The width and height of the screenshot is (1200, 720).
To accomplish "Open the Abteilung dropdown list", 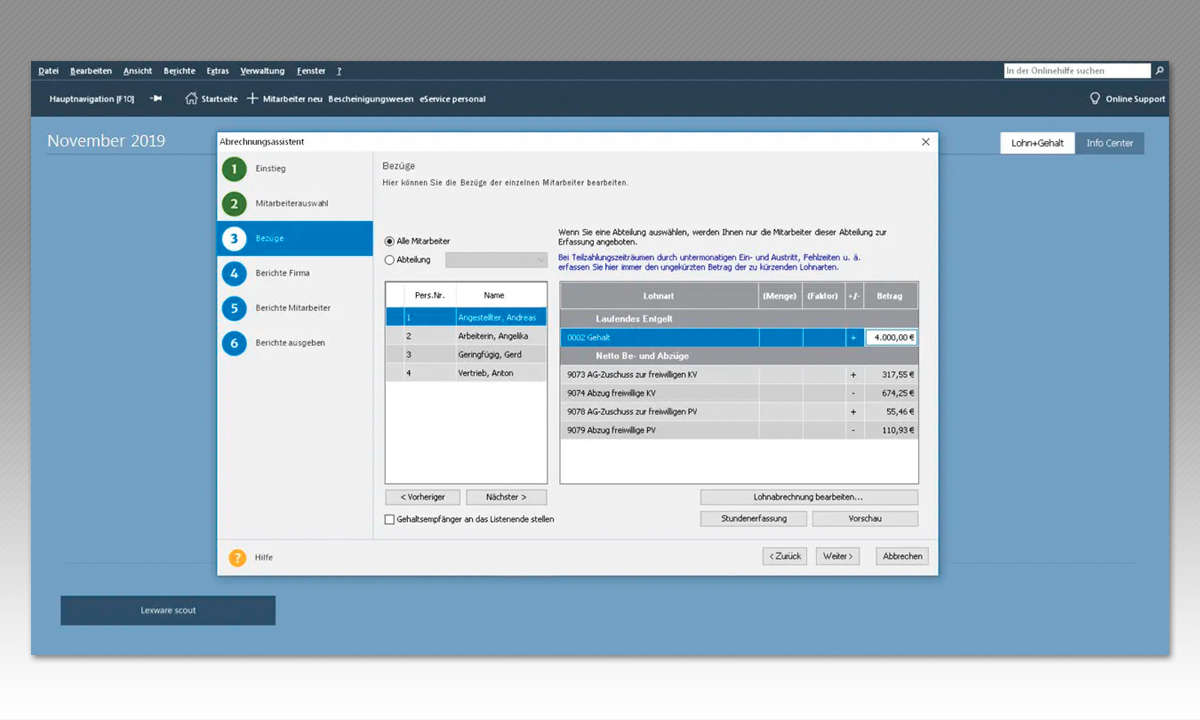I will click(x=496, y=260).
